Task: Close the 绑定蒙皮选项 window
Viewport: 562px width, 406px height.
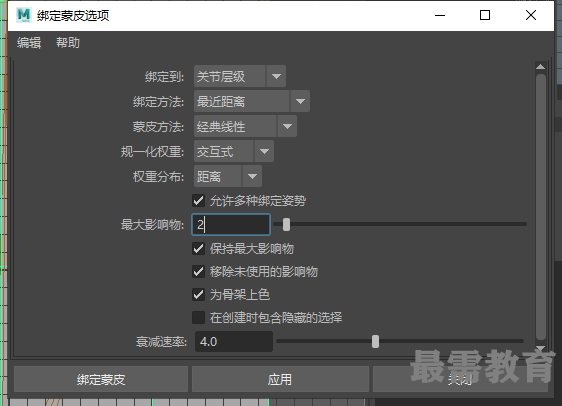Action: tap(531, 15)
